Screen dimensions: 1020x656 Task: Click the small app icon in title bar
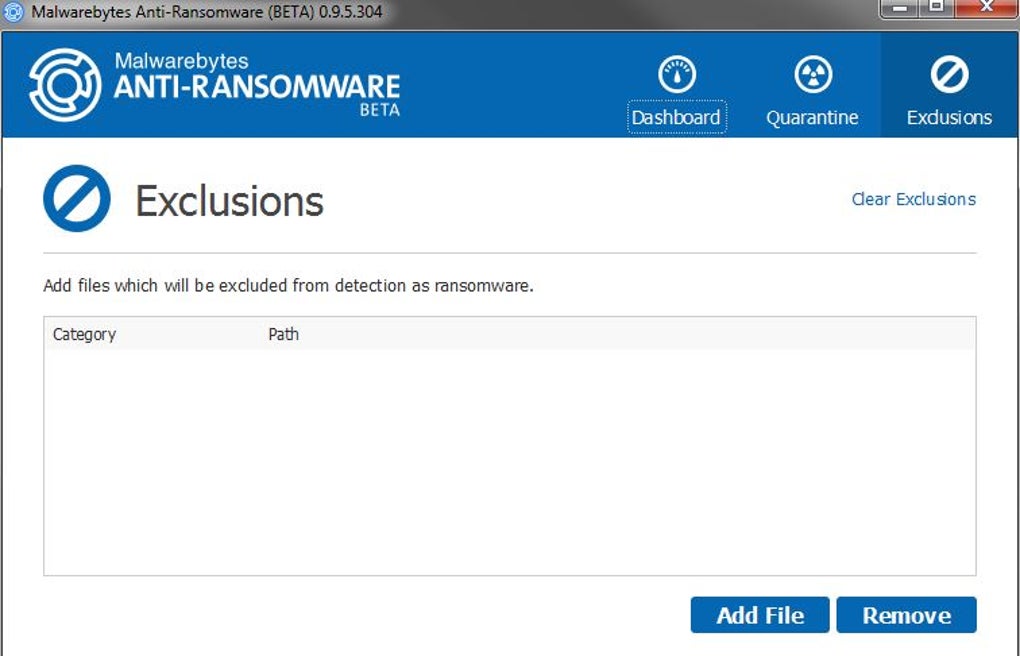tap(14, 13)
